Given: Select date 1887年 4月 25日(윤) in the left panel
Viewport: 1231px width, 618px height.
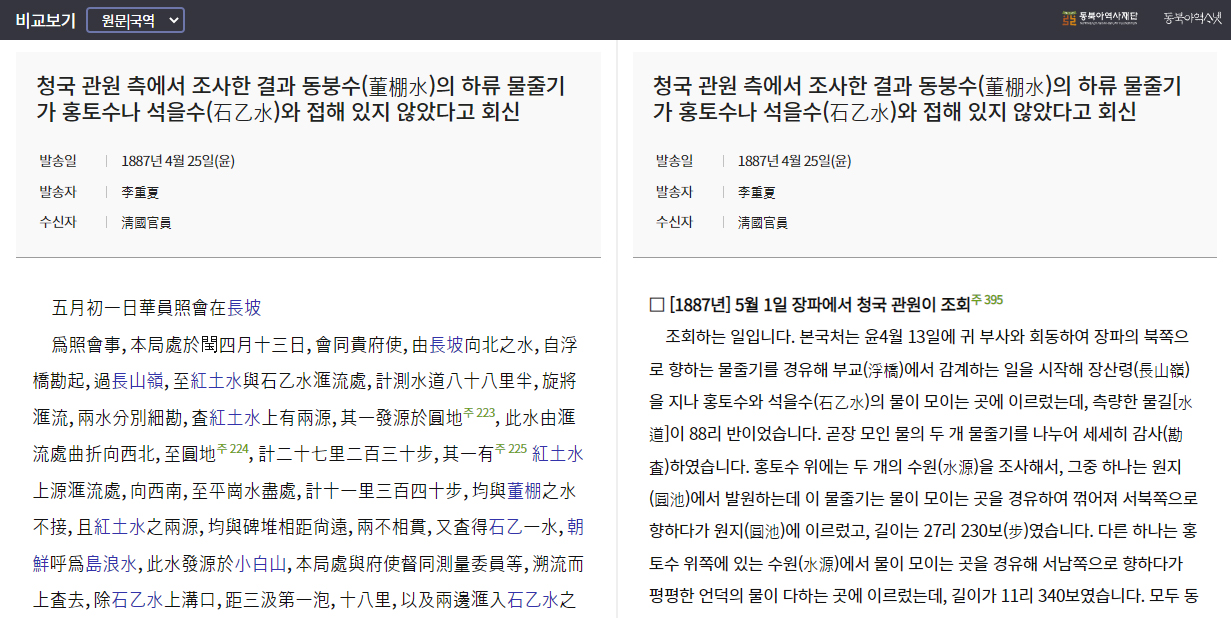Looking at the screenshot, I should coord(178,161).
